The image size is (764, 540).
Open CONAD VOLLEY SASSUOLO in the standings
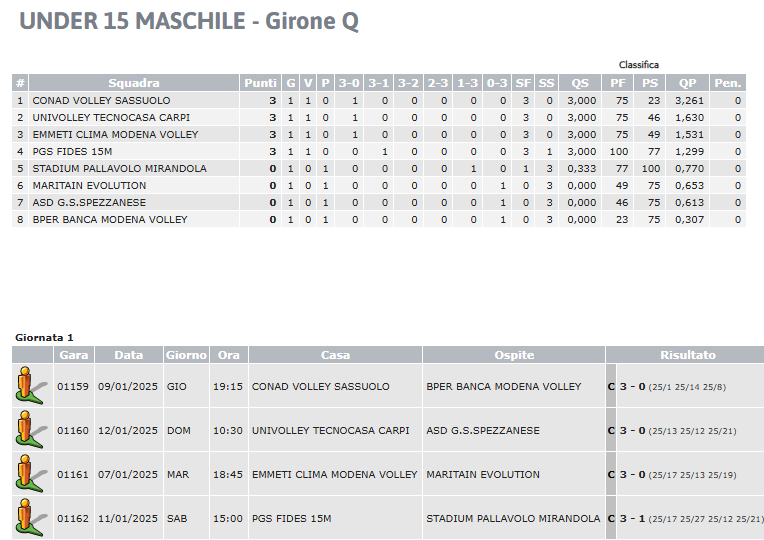coord(101,100)
